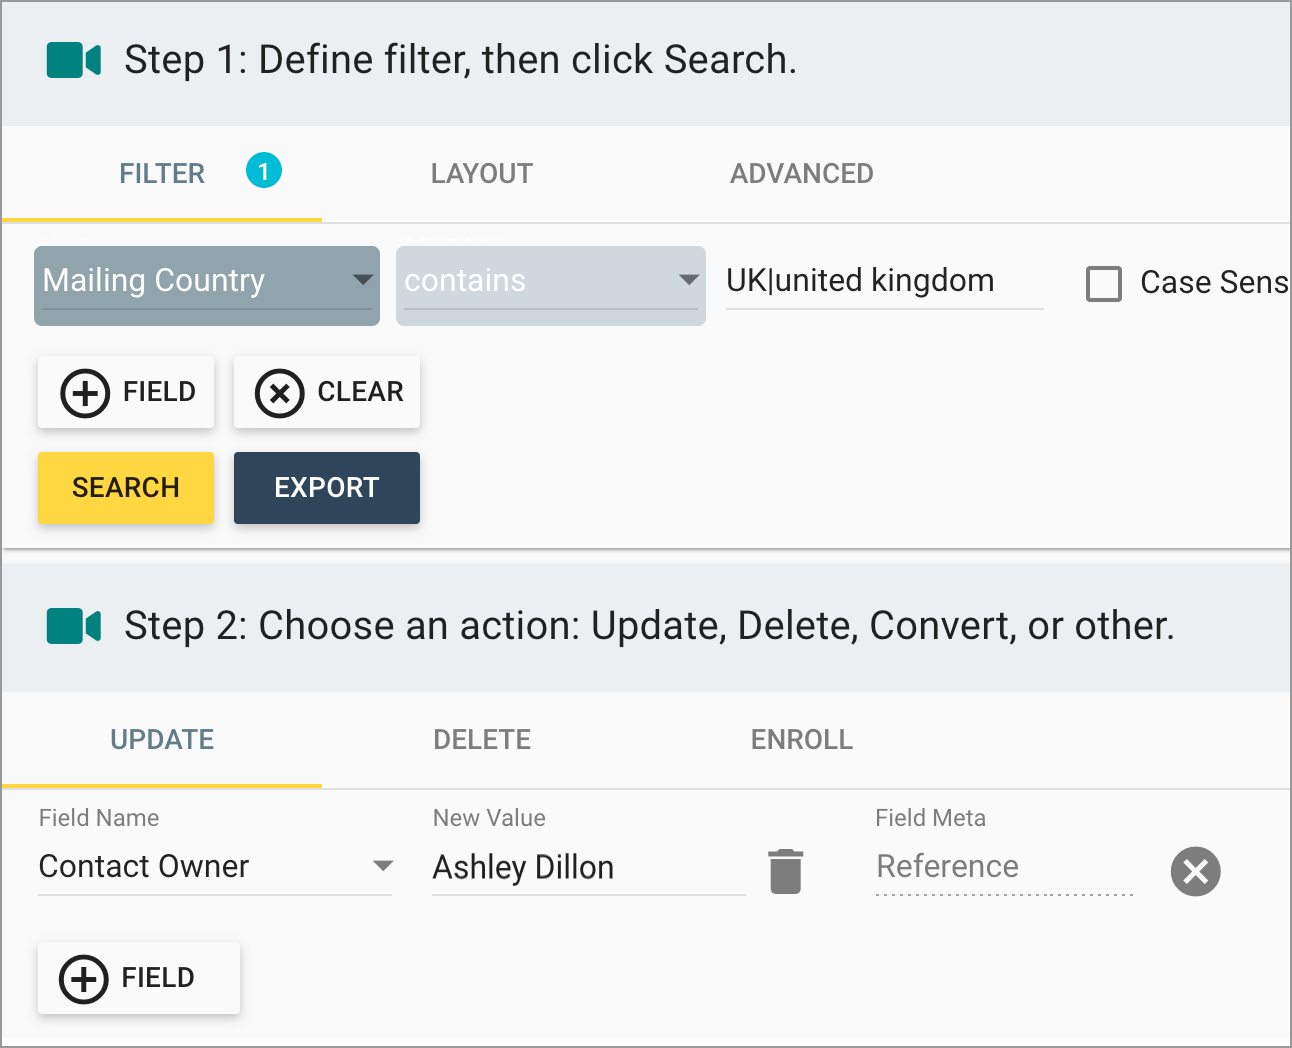Click the circled X icon inside CLEAR
Viewport: 1292px width, 1048px height.
pos(280,392)
